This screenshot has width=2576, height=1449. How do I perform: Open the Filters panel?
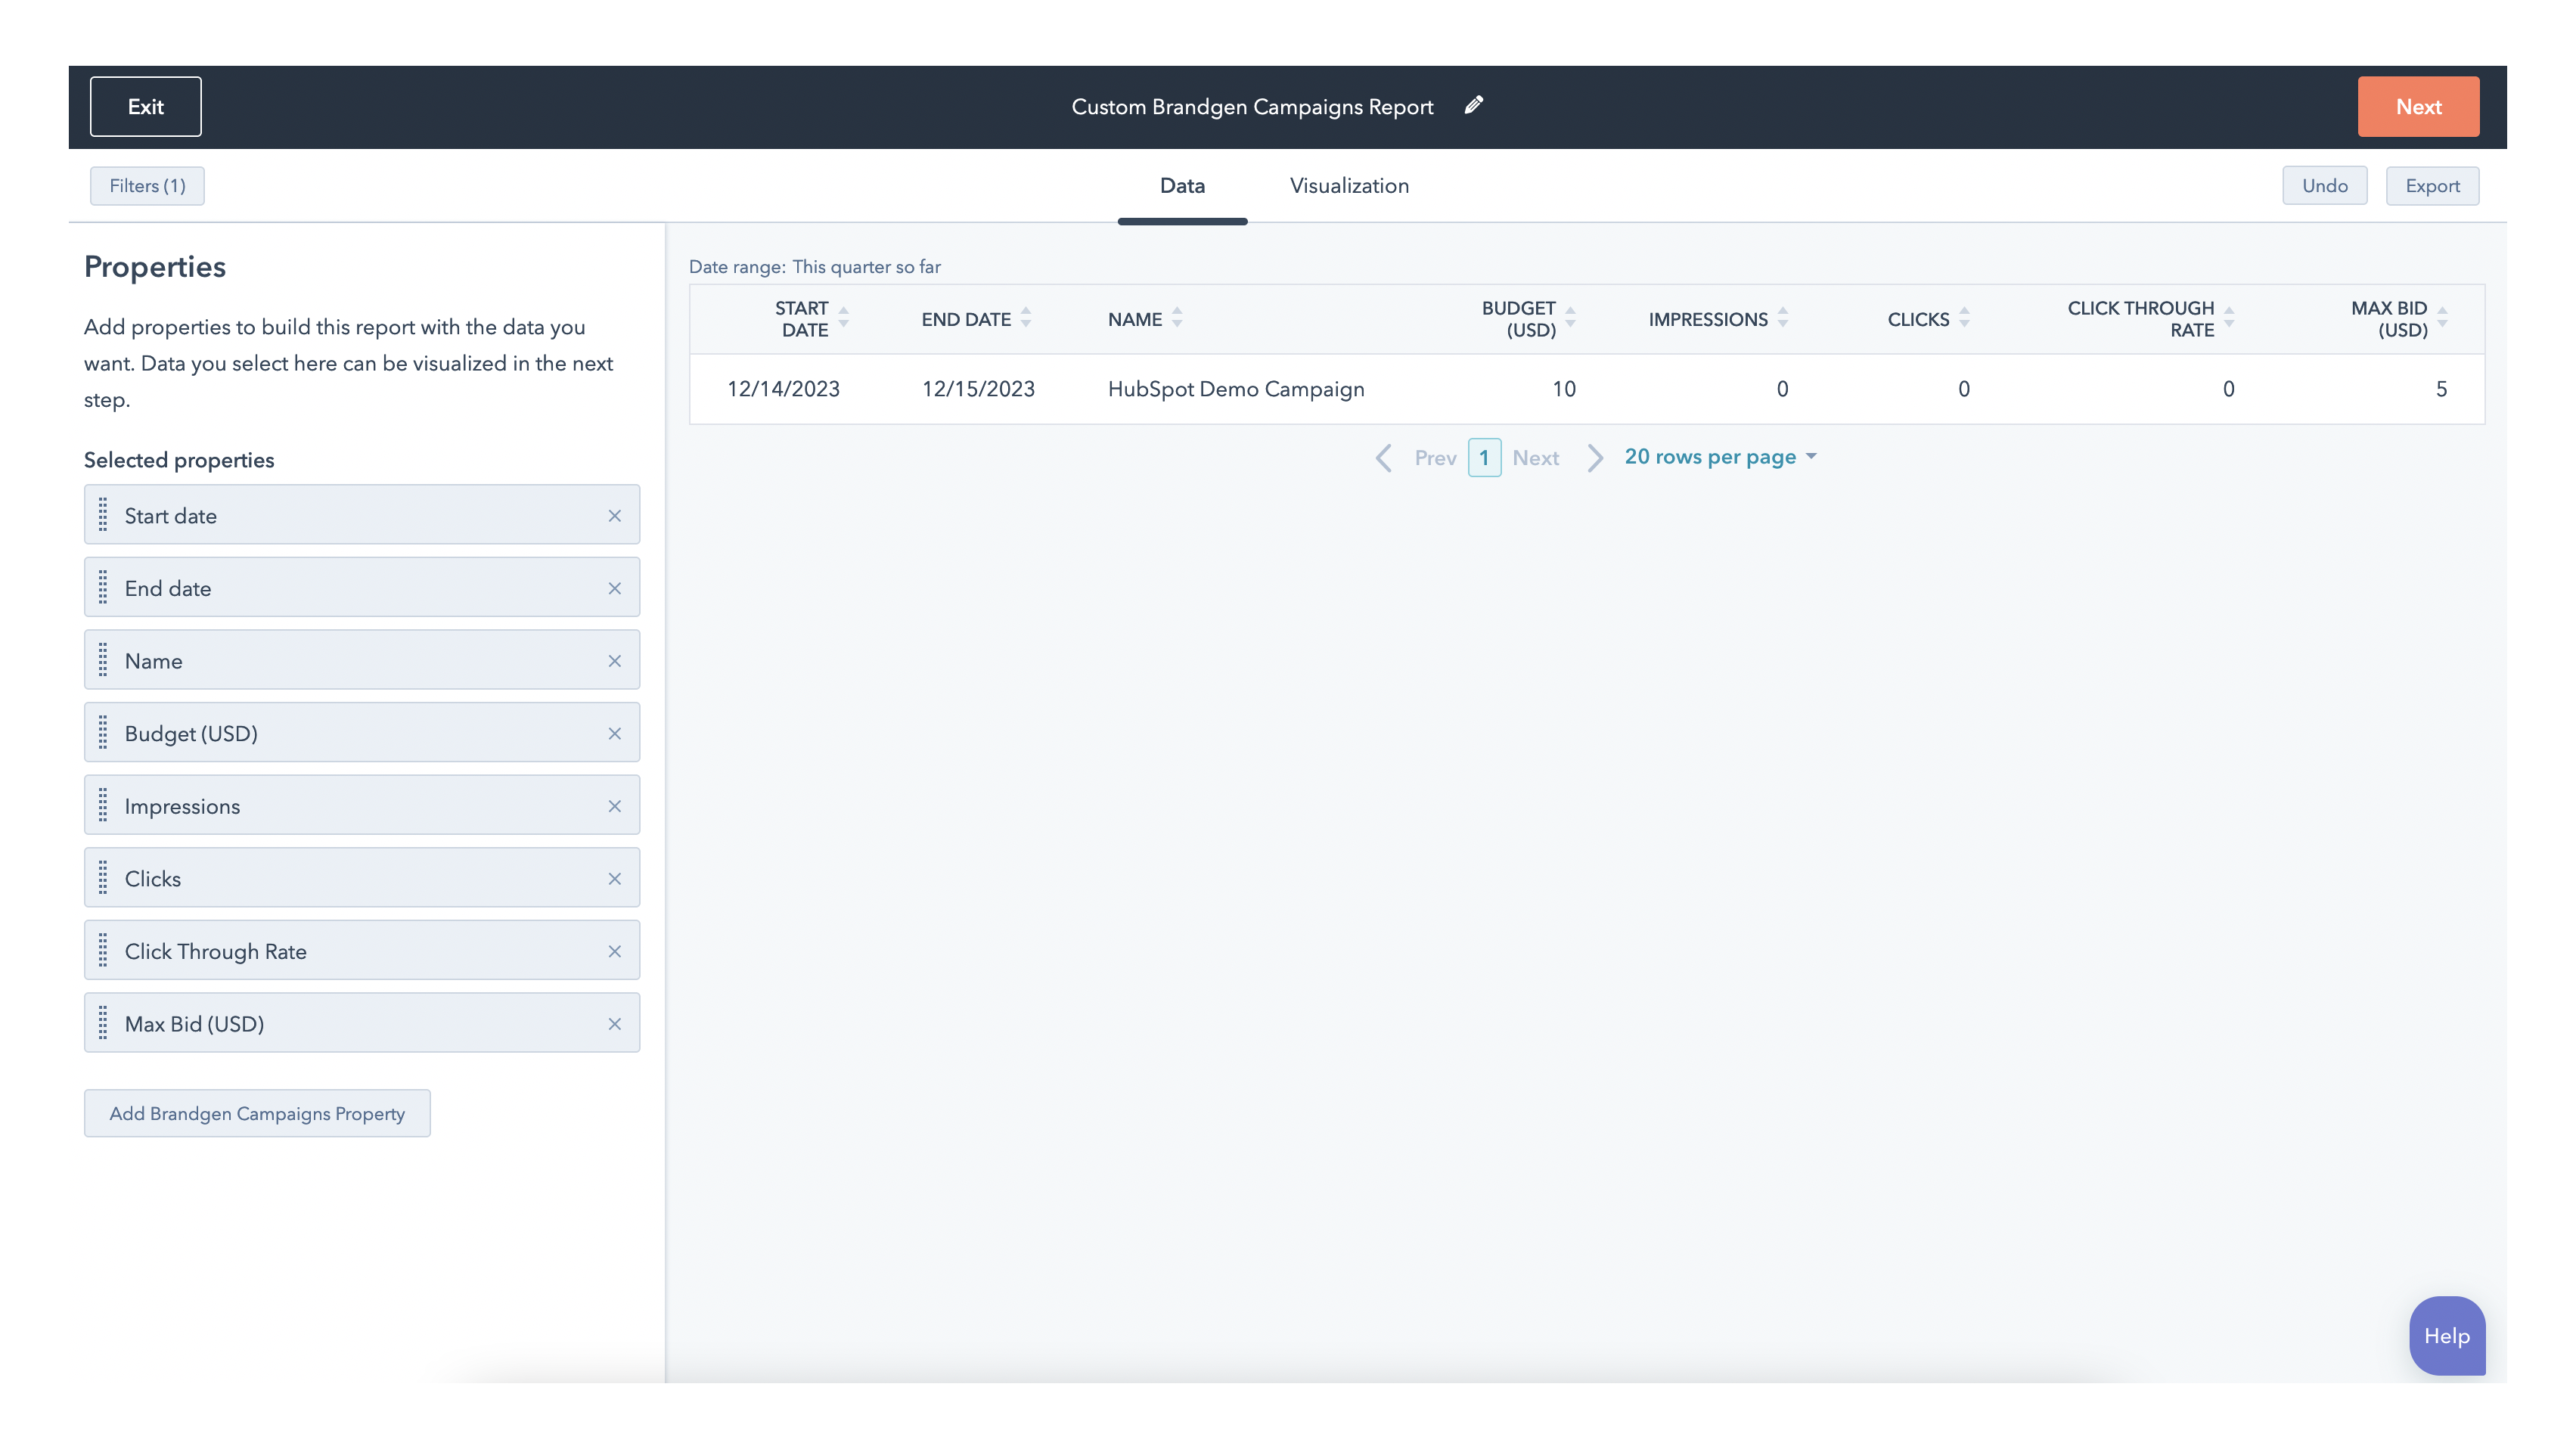click(x=147, y=185)
